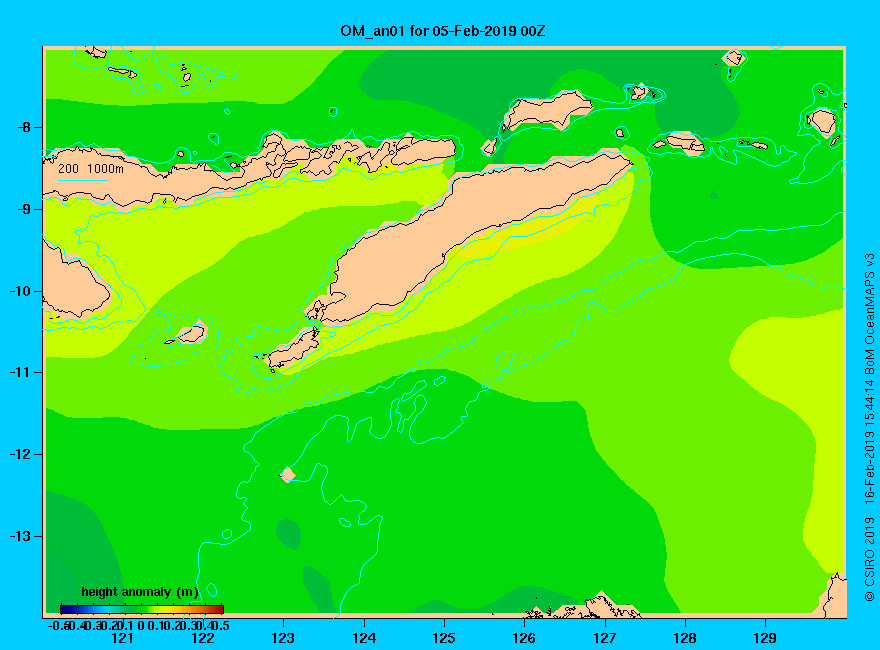The height and width of the screenshot is (650, 880).
Task: Click the latitude label "-8"
Action: click(x=24, y=127)
